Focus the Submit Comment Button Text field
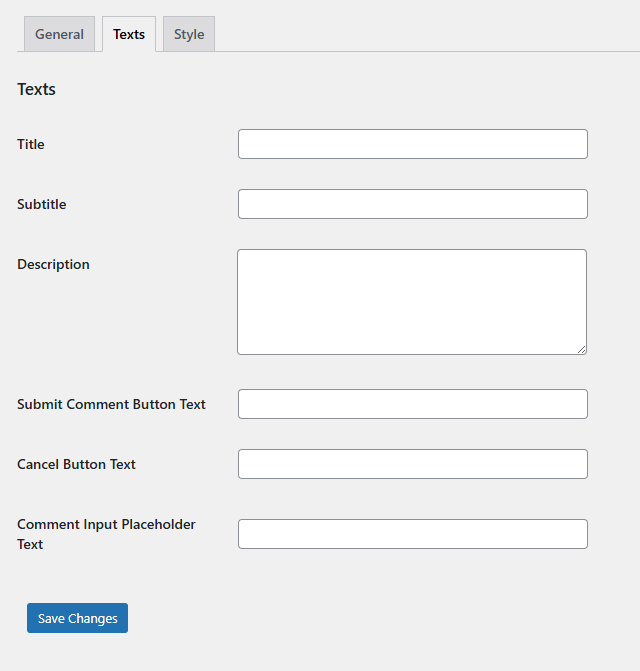The height and width of the screenshot is (671, 640). [x=412, y=404]
